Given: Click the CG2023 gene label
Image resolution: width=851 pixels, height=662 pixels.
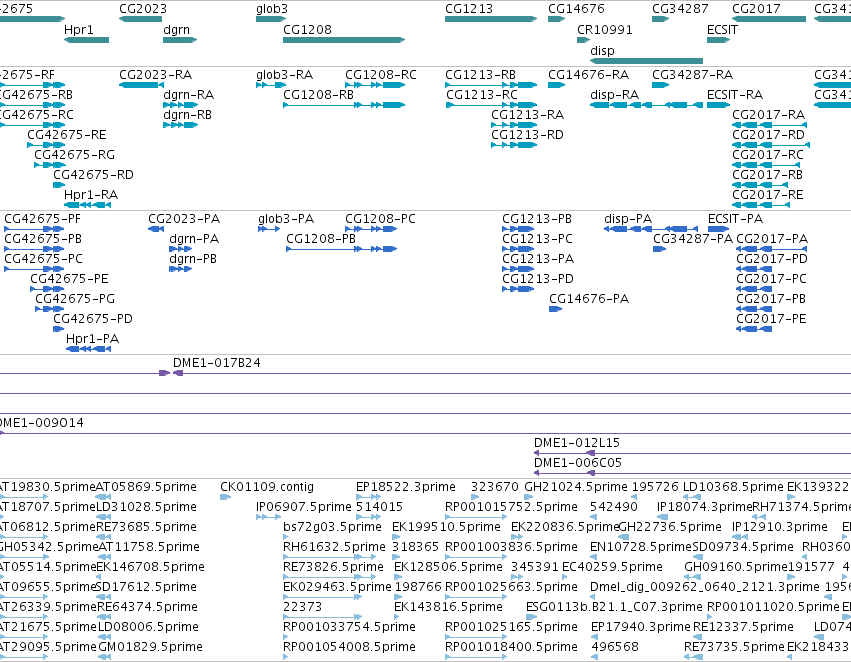Looking at the screenshot, I should pos(143,9).
